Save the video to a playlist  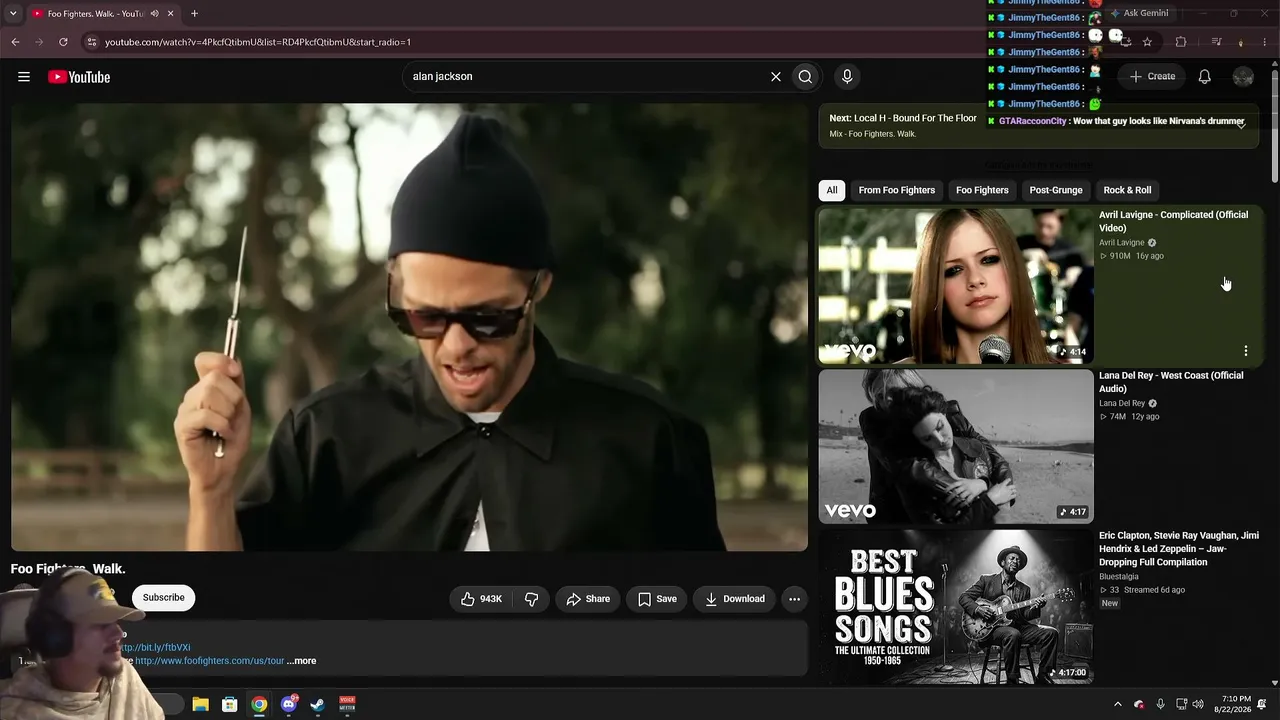click(x=657, y=599)
